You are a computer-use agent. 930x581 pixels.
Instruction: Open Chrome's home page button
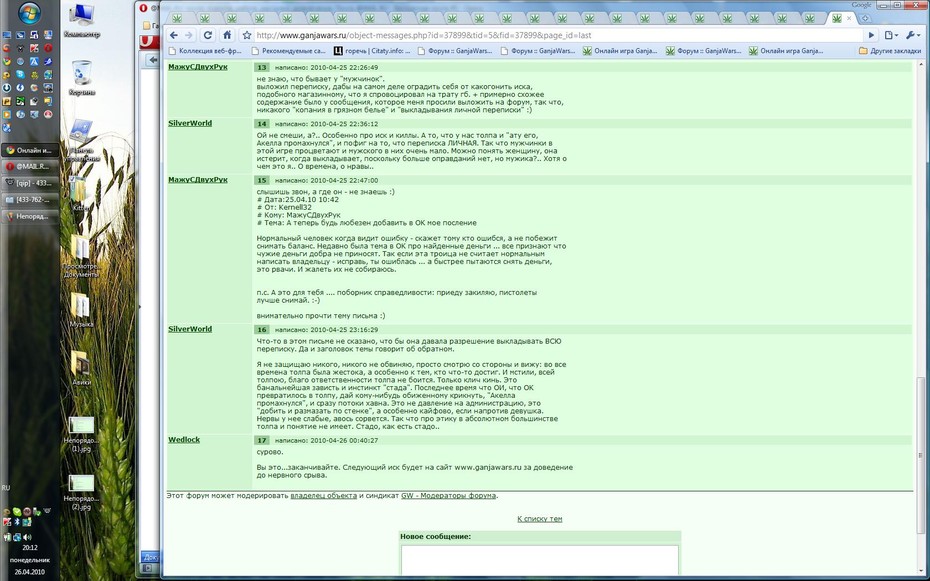pyautogui.click(x=227, y=35)
